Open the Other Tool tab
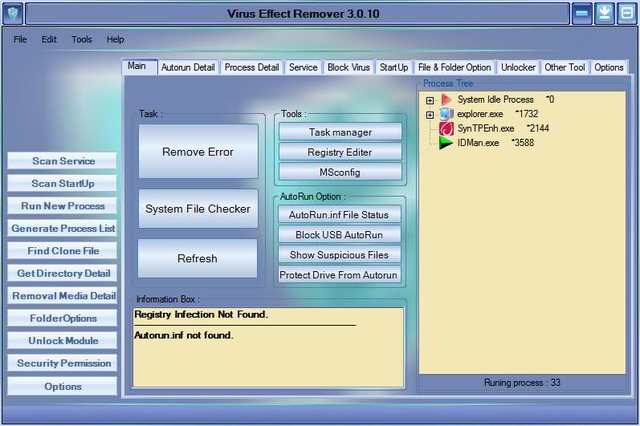The height and width of the screenshot is (426, 640). [564, 67]
